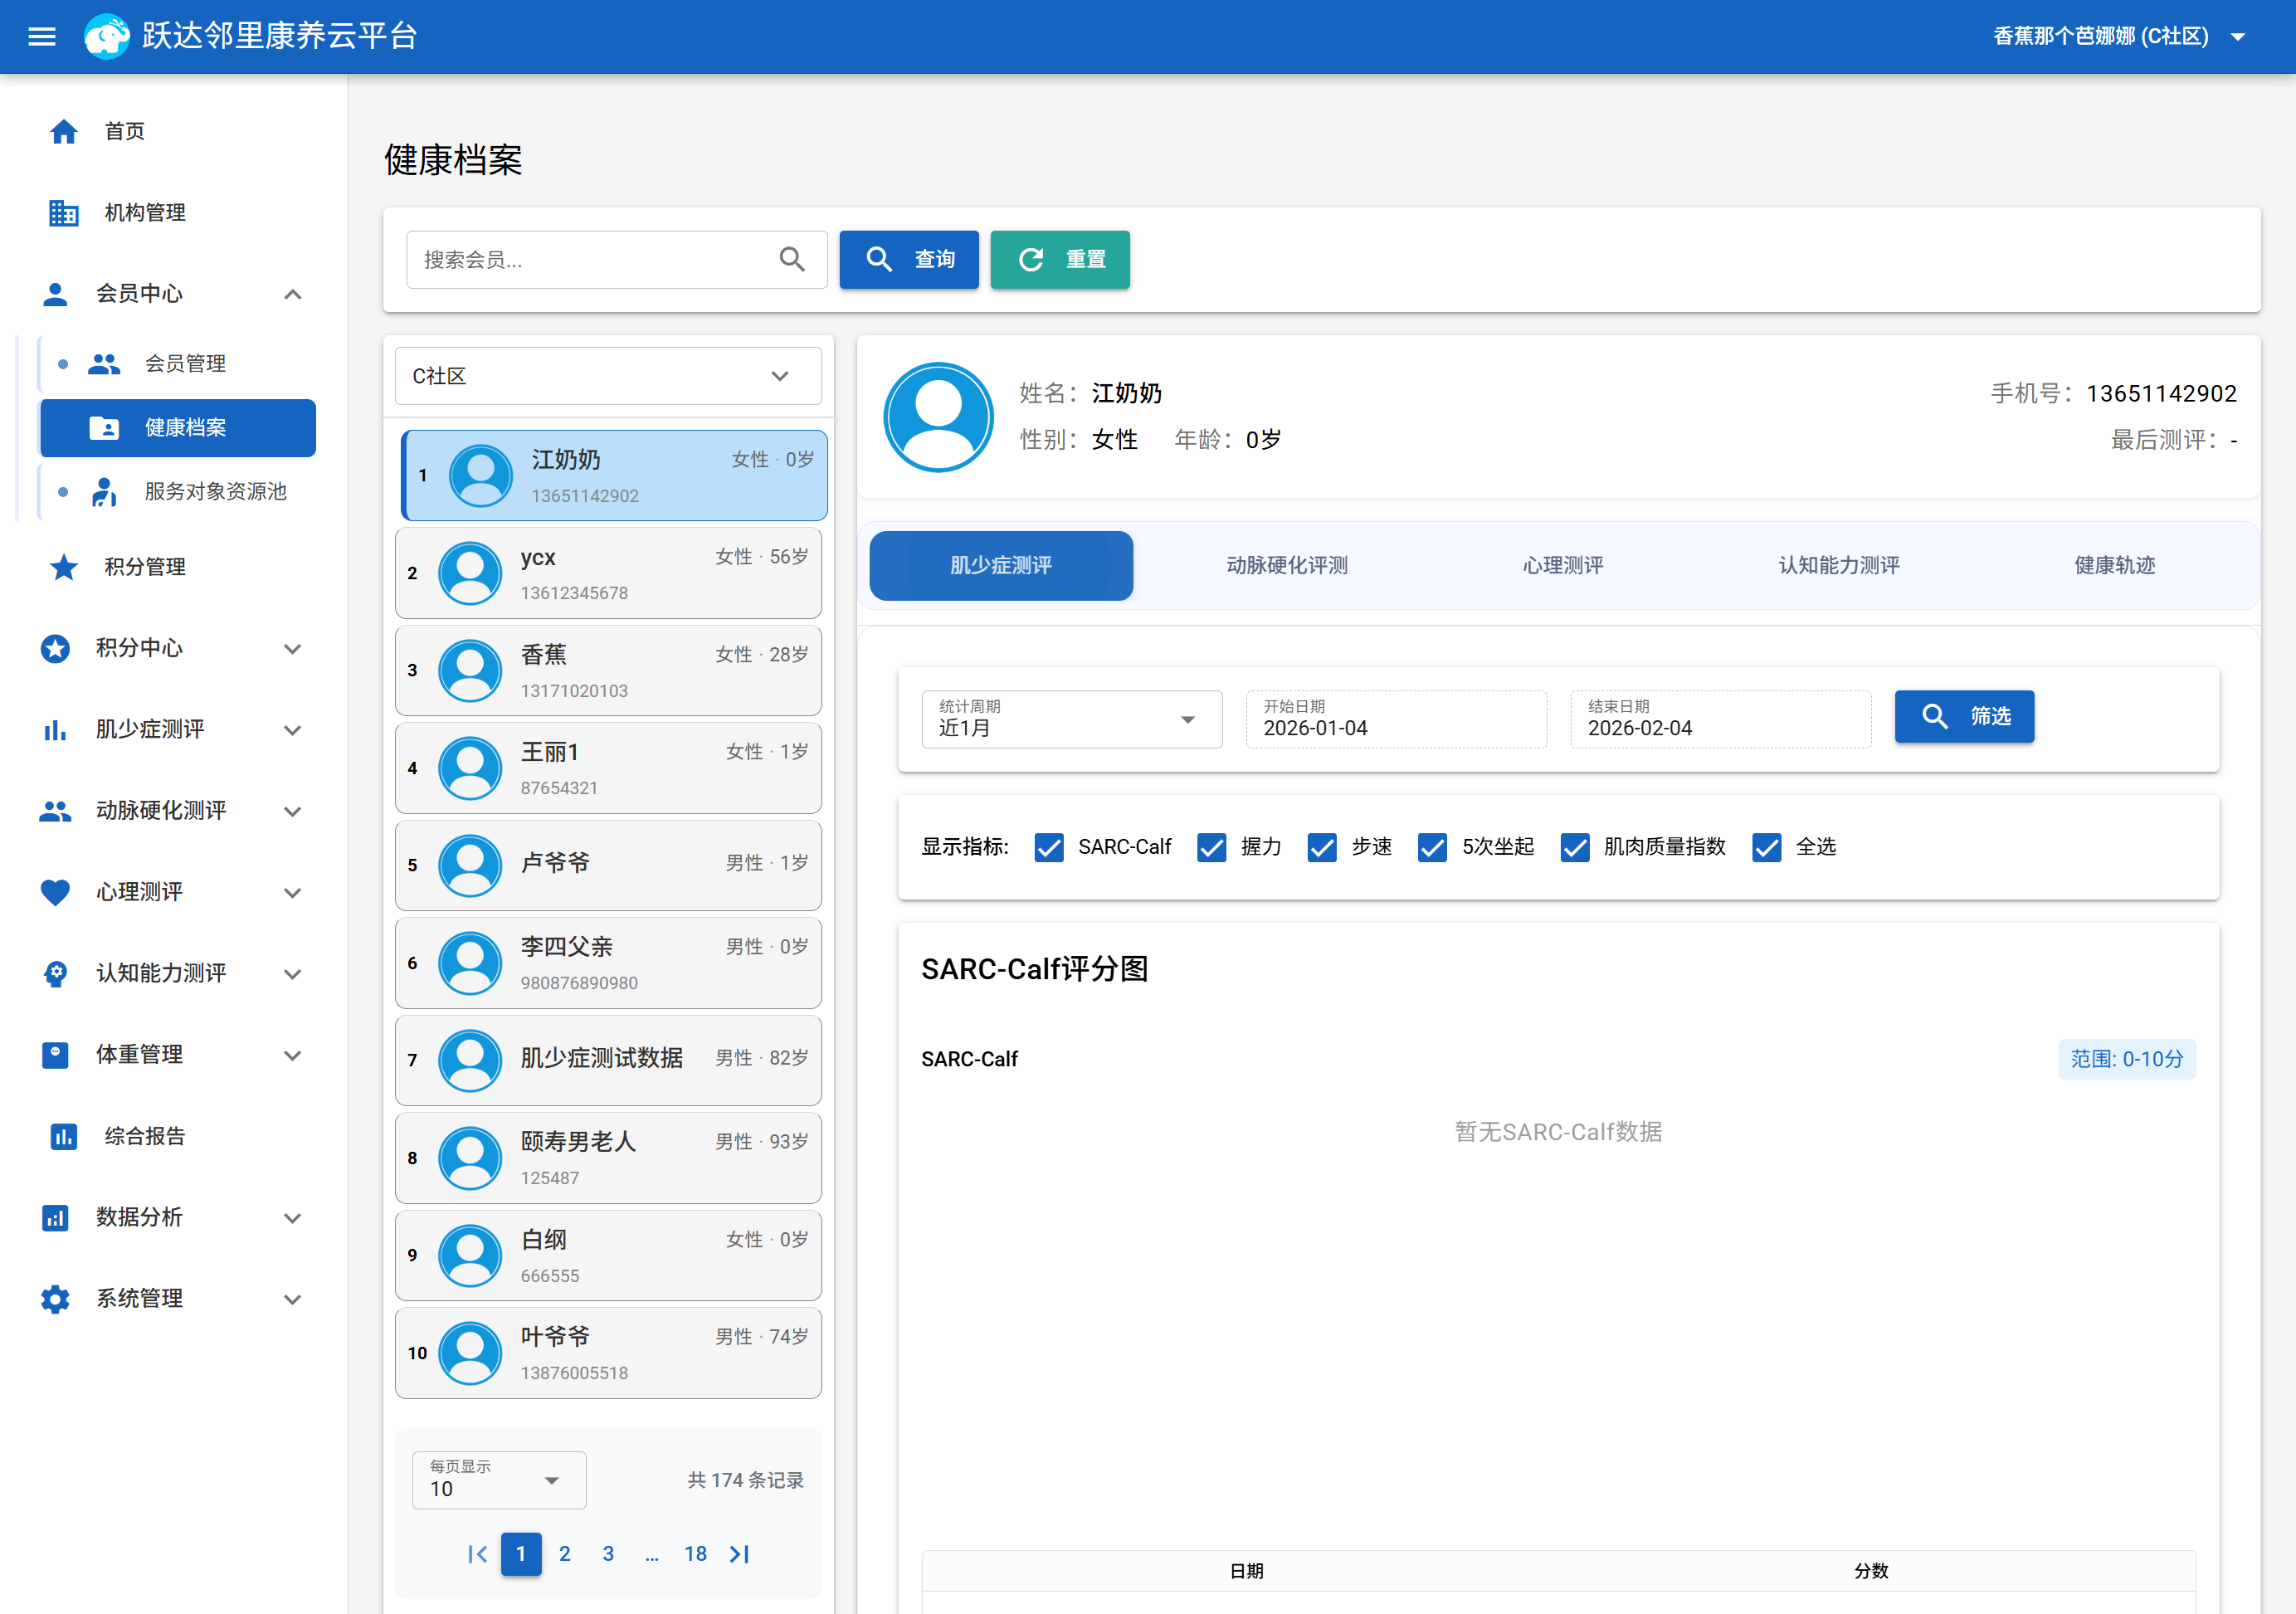Click the 认知能力测评 head icon
2296x1614 pixels.
[x=56, y=974]
